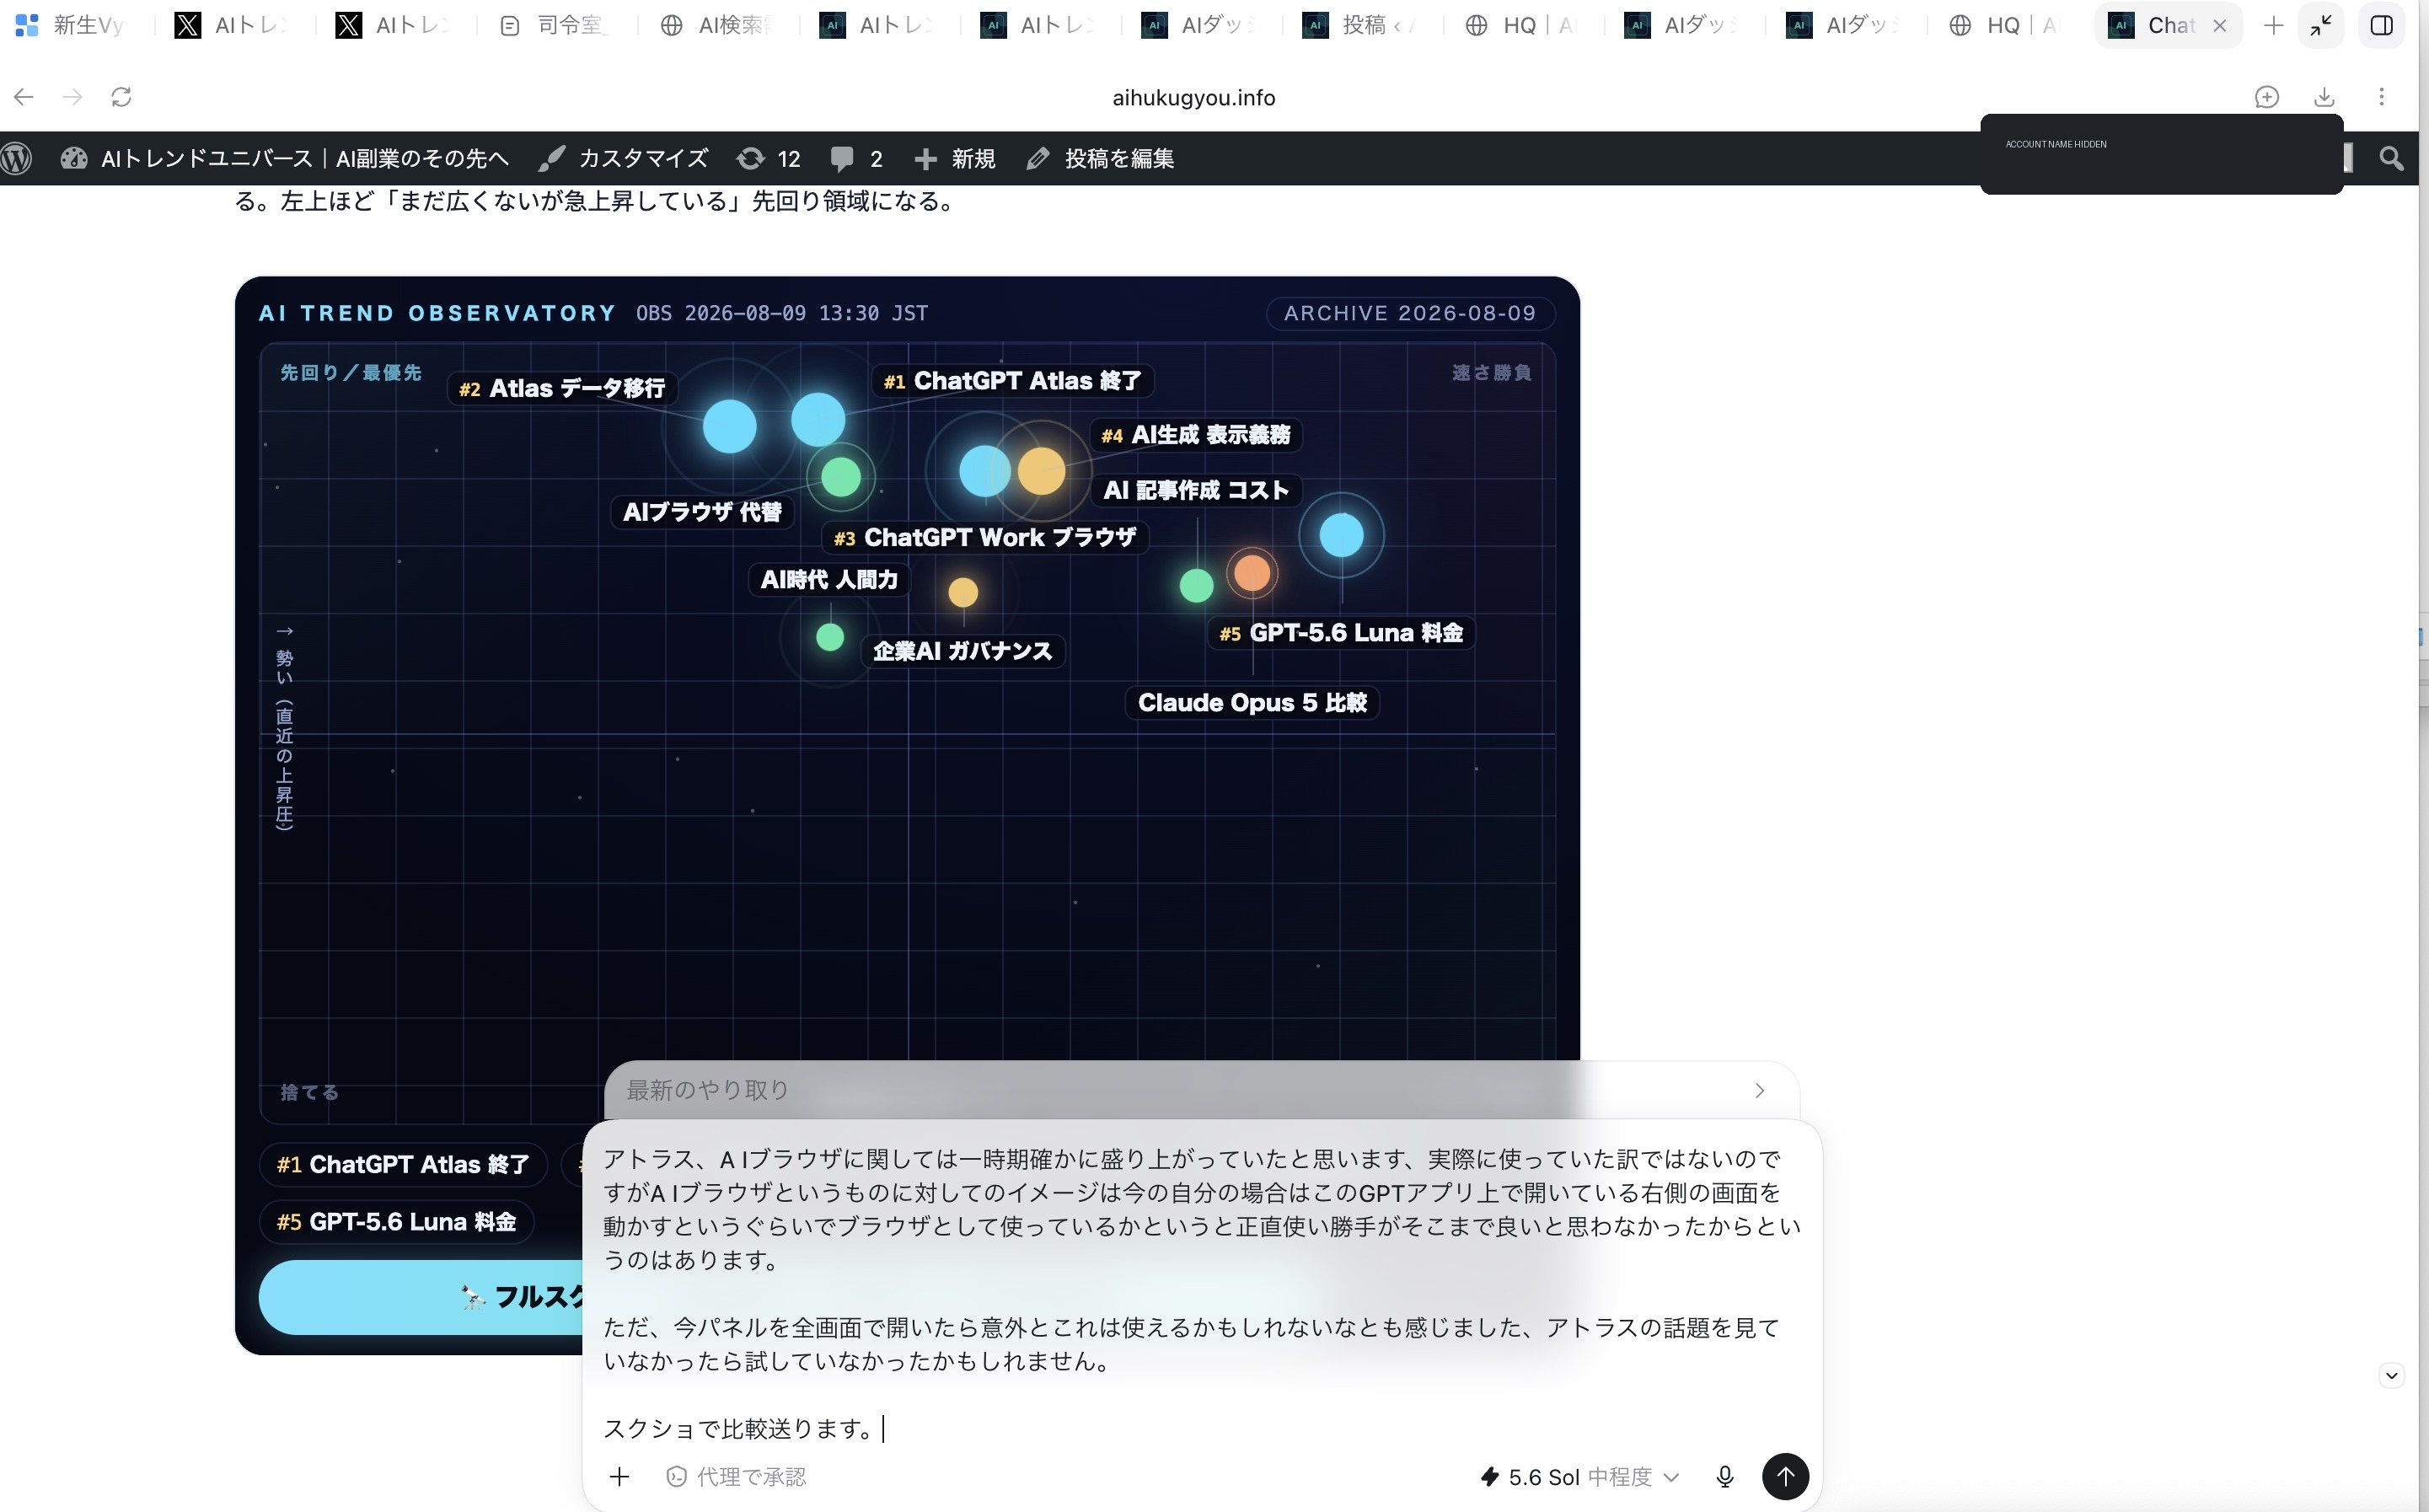This screenshot has height=1512, width=2429.
Task: Open カスタマイズ in admin bar
Action: [x=622, y=158]
